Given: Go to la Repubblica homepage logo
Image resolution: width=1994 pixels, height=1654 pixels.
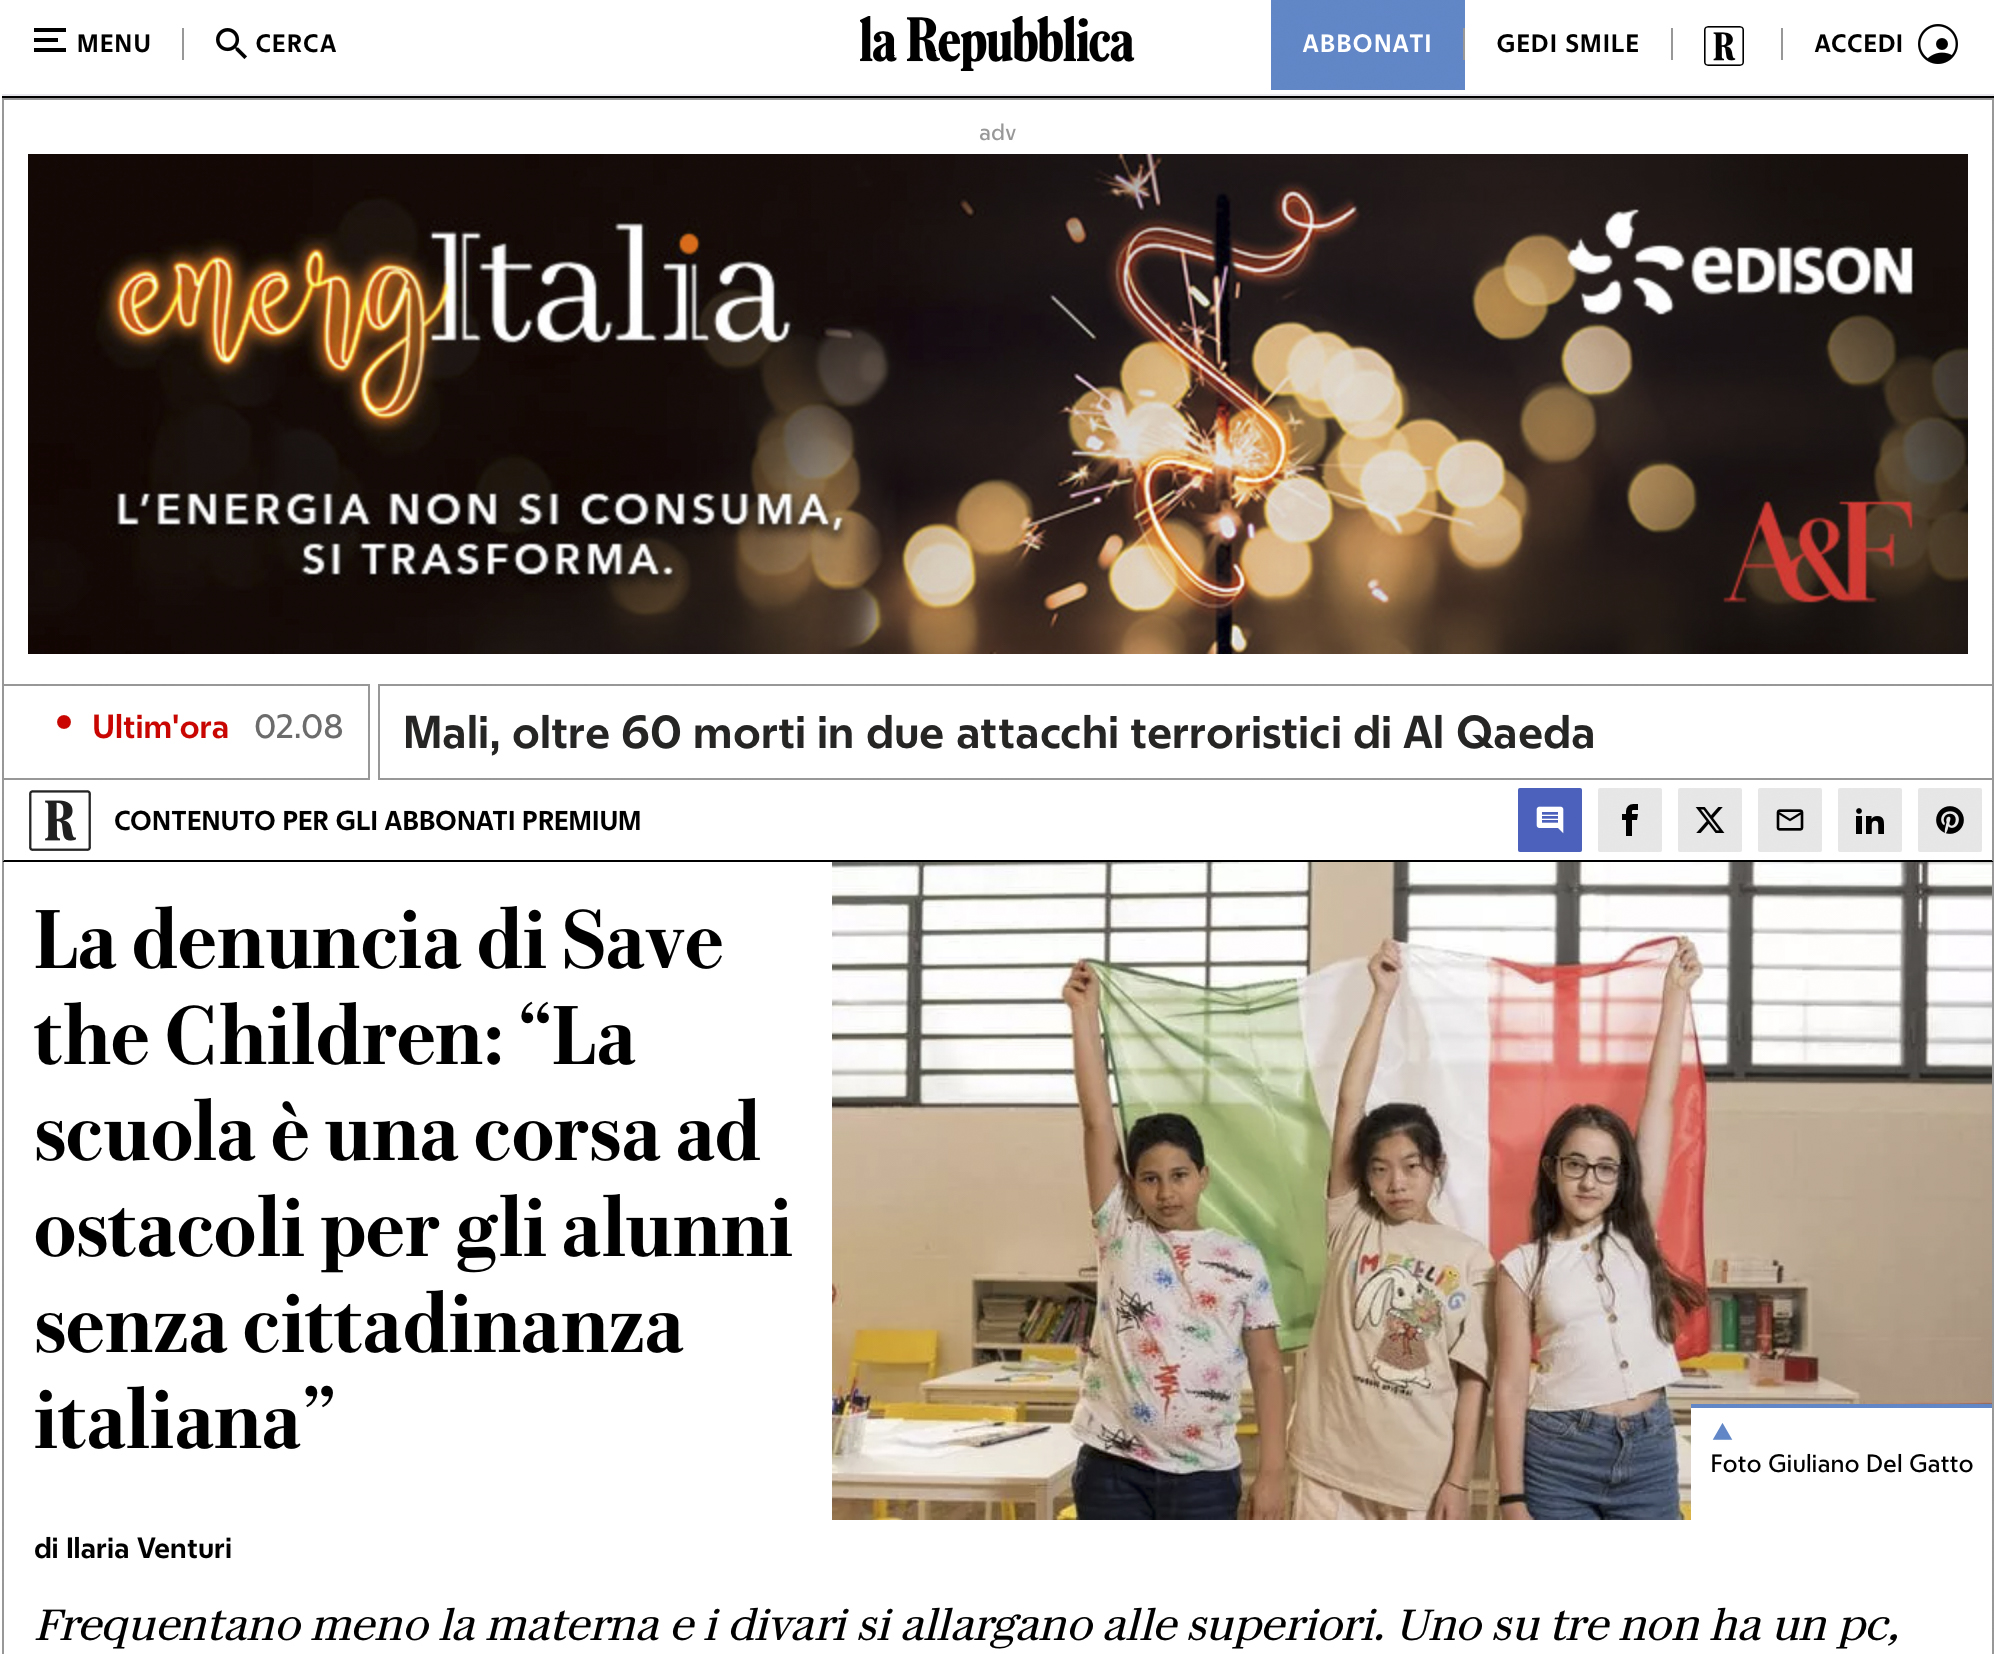Looking at the screenshot, I should point(996,43).
